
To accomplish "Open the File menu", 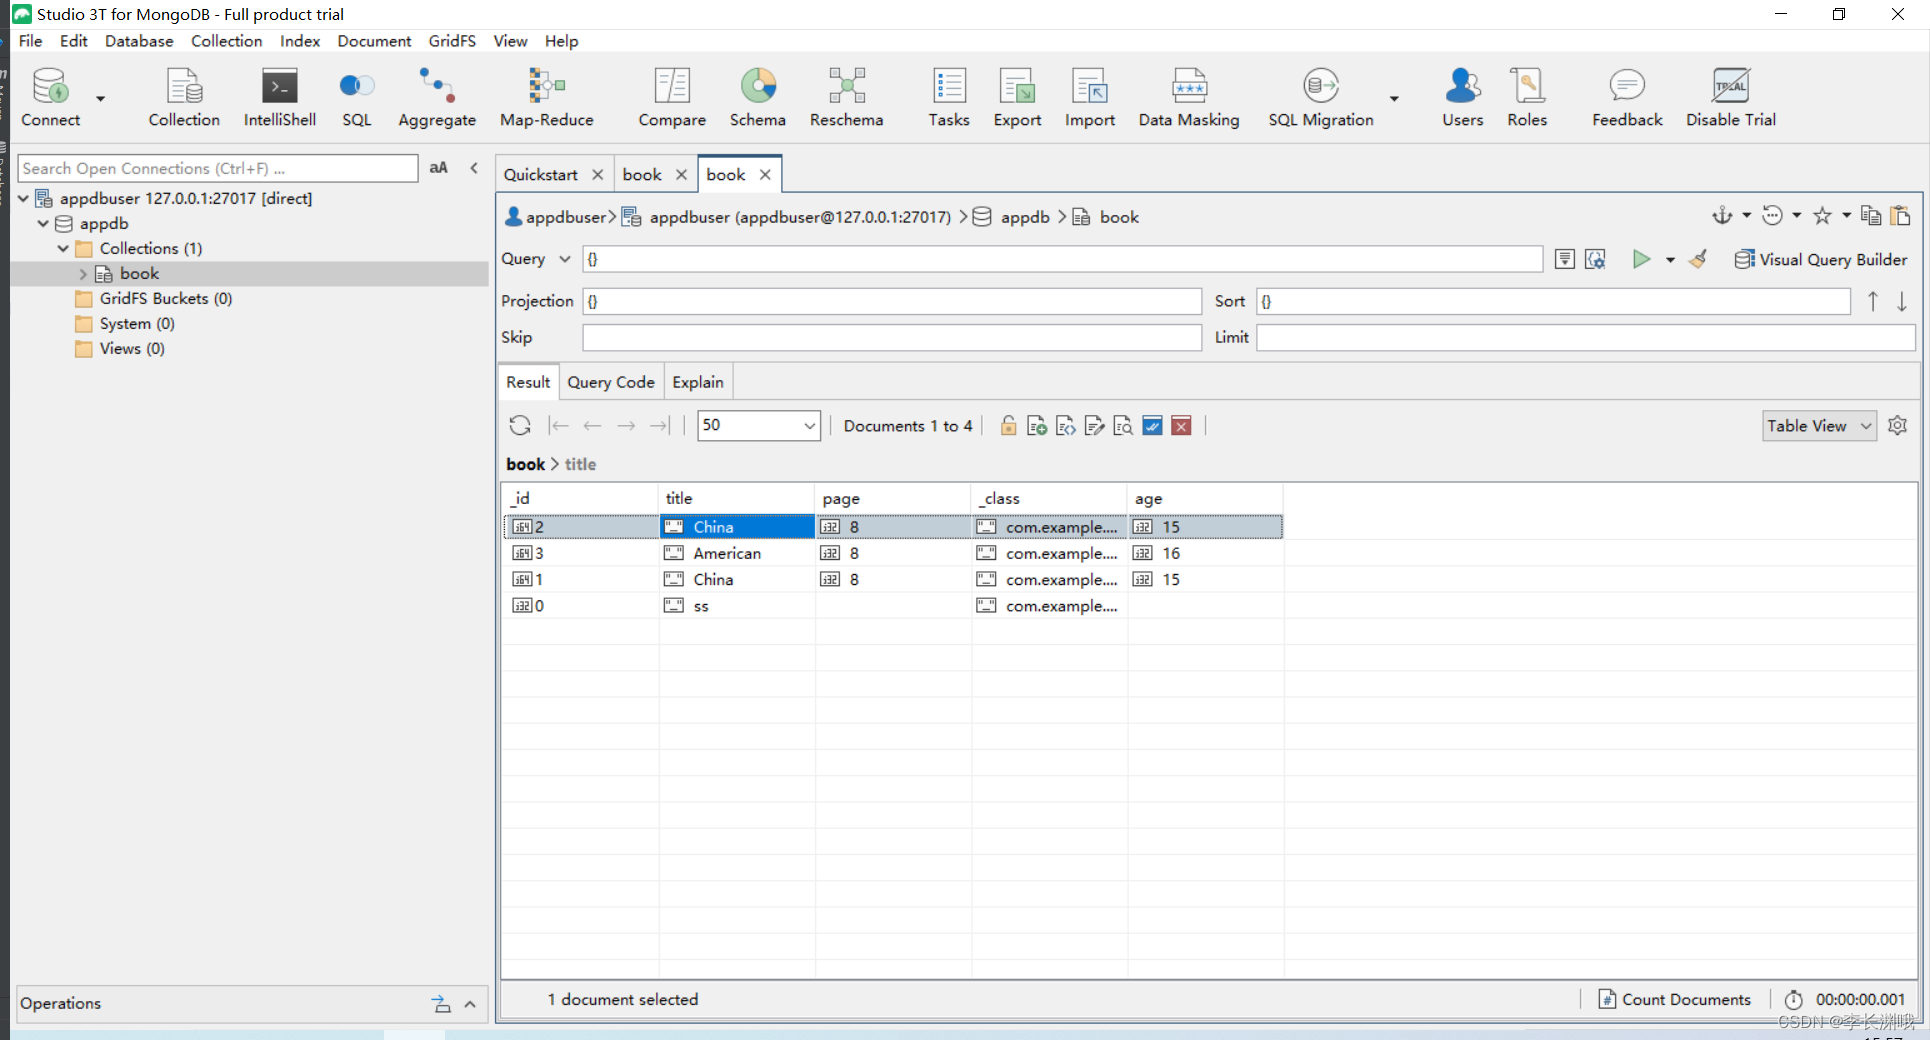I will 30,41.
